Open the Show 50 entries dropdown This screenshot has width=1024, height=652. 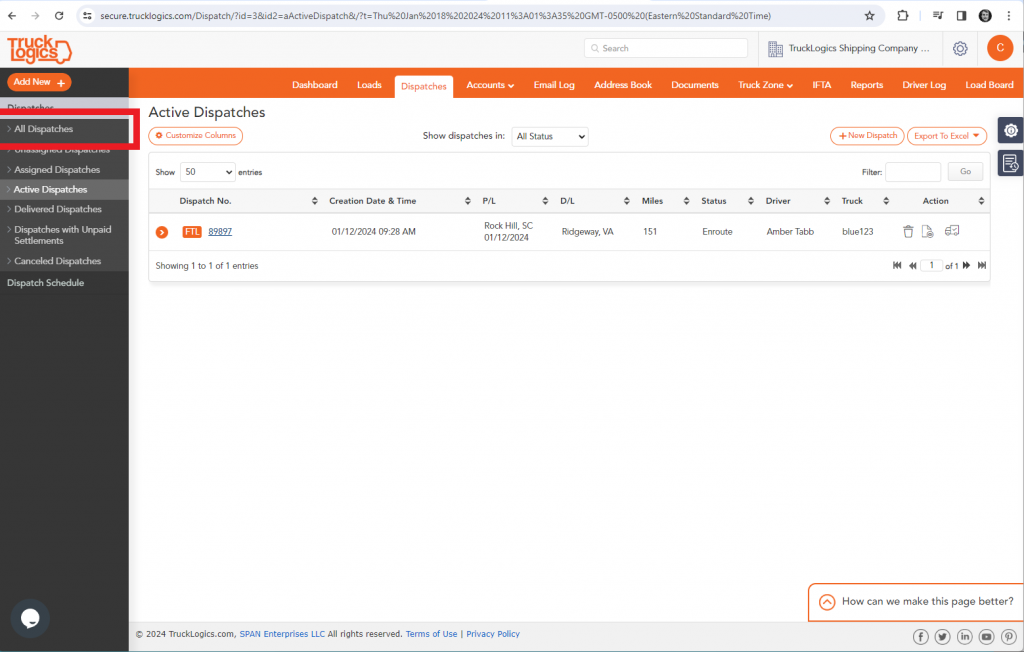(x=207, y=172)
